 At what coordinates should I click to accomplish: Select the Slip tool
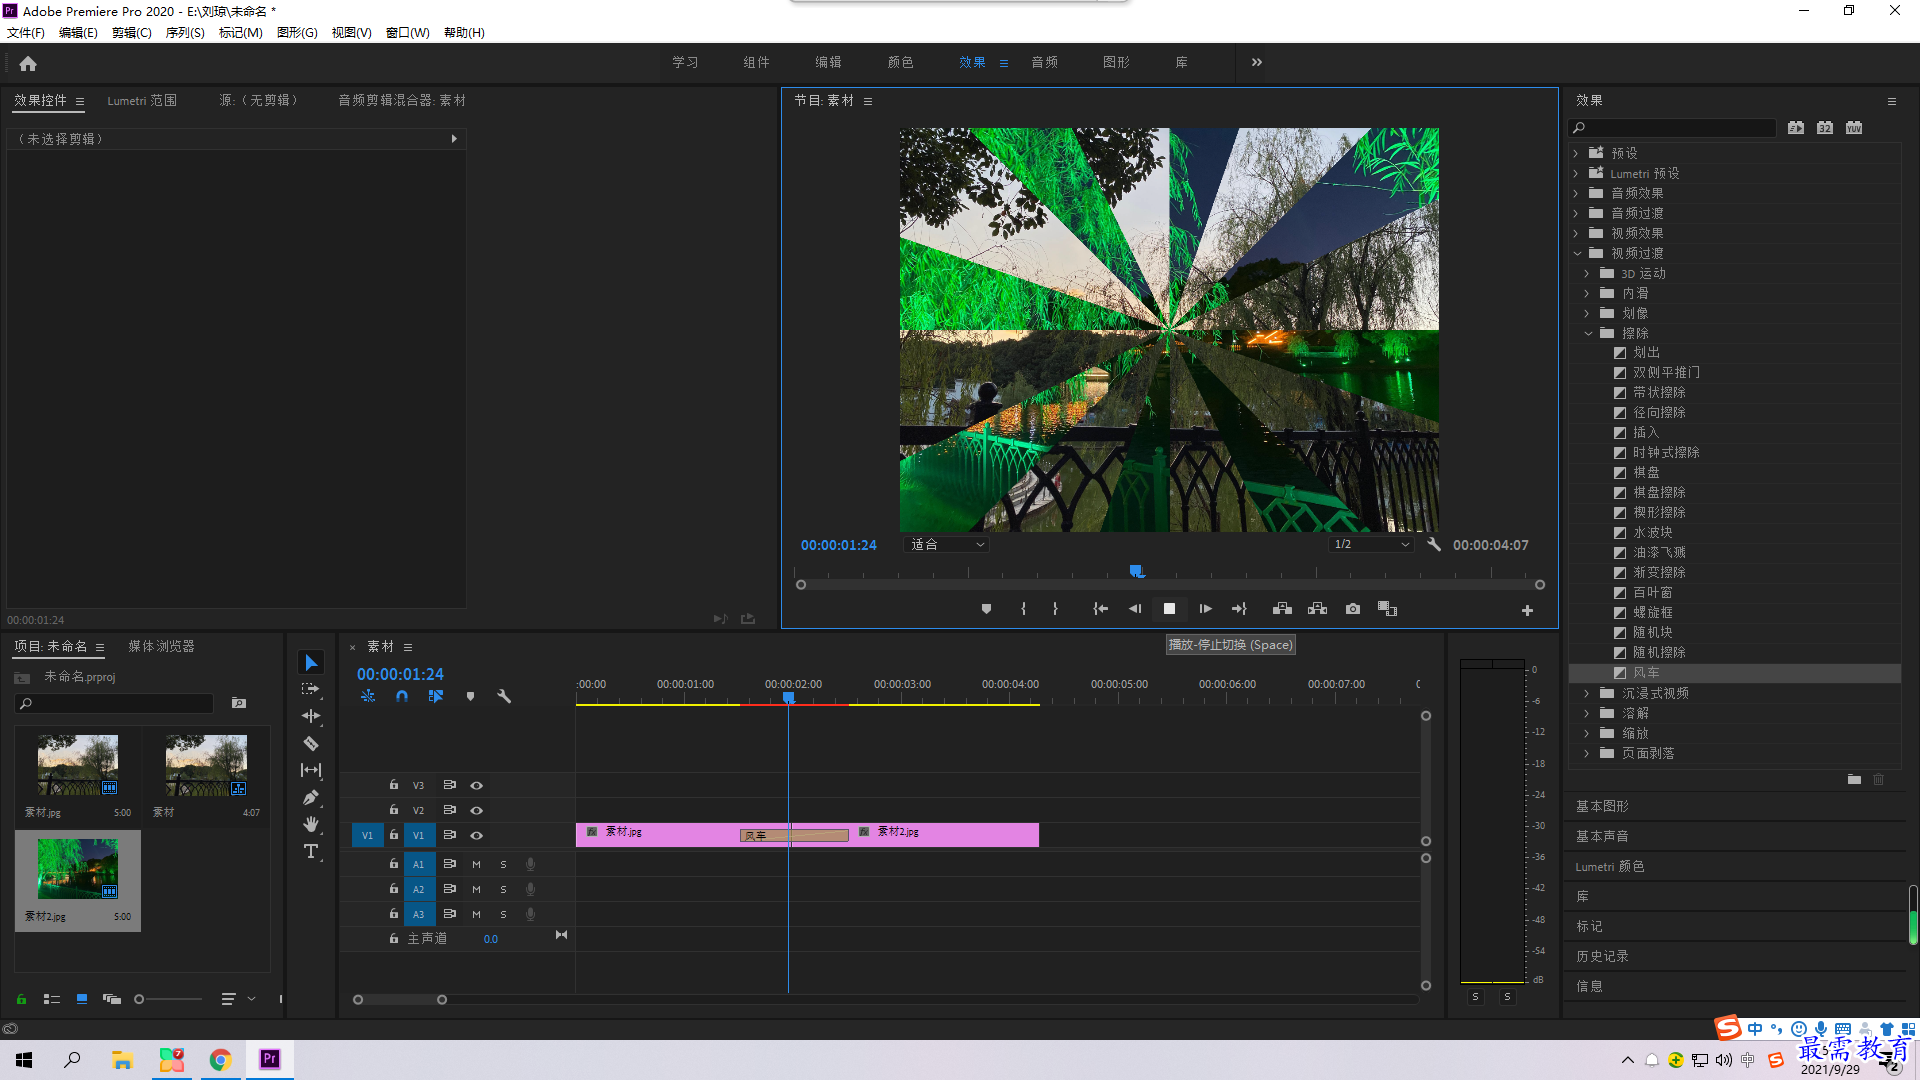click(311, 770)
